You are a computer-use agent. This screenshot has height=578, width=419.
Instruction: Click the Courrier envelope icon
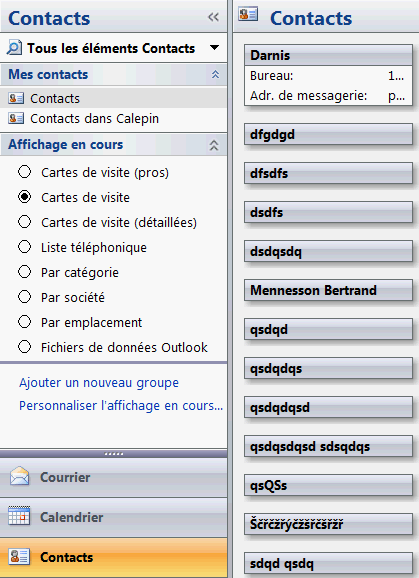tap(19, 476)
